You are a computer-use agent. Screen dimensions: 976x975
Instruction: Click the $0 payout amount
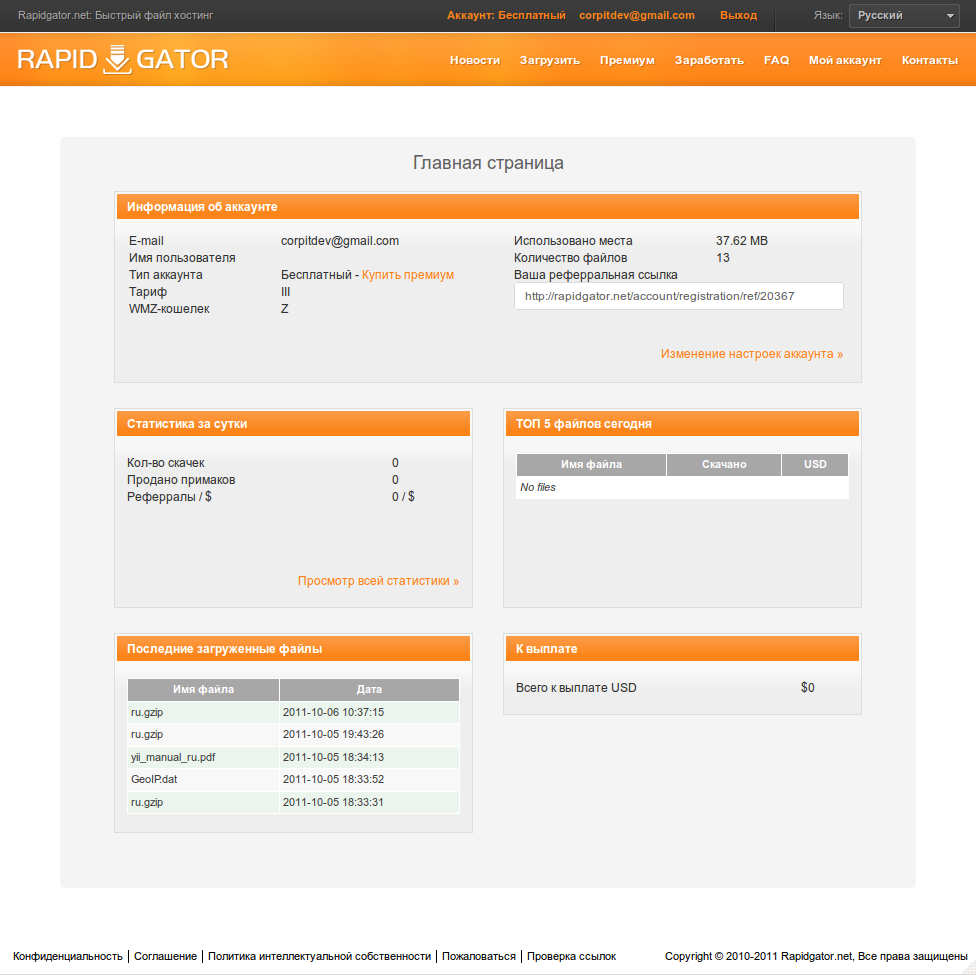tap(807, 688)
